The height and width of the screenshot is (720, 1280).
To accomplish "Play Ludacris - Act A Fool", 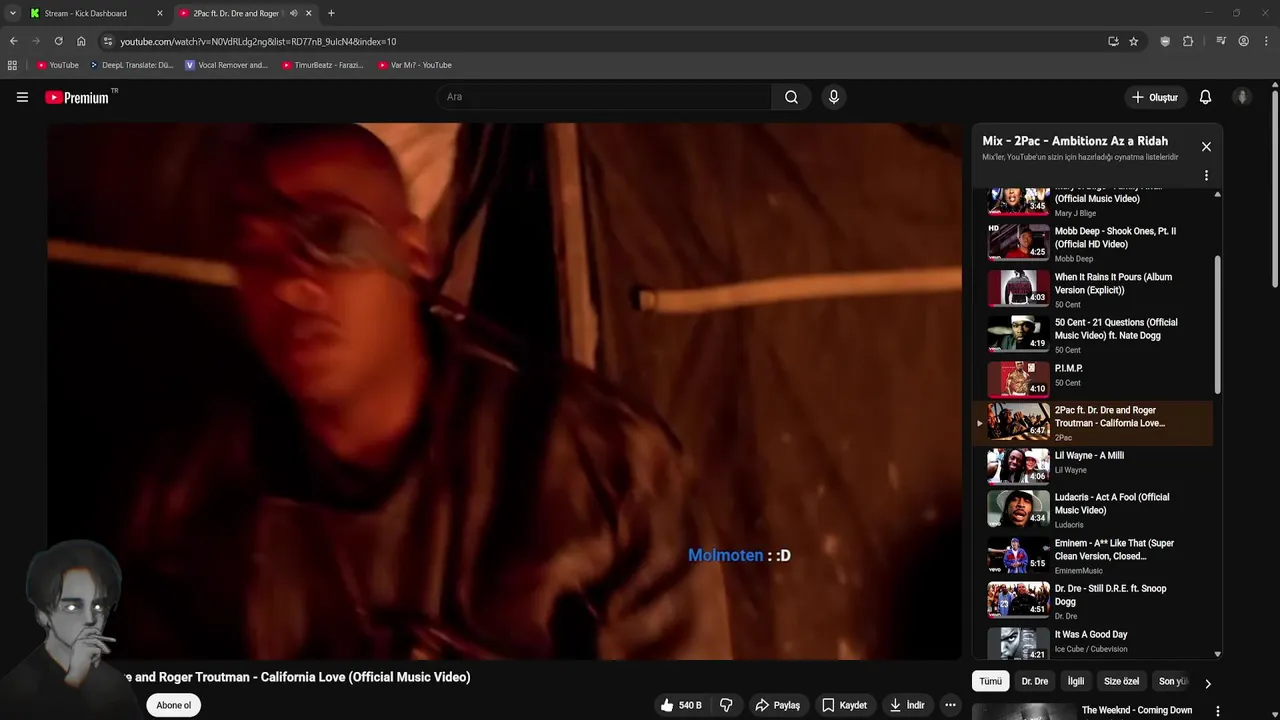I will coord(1092,509).
